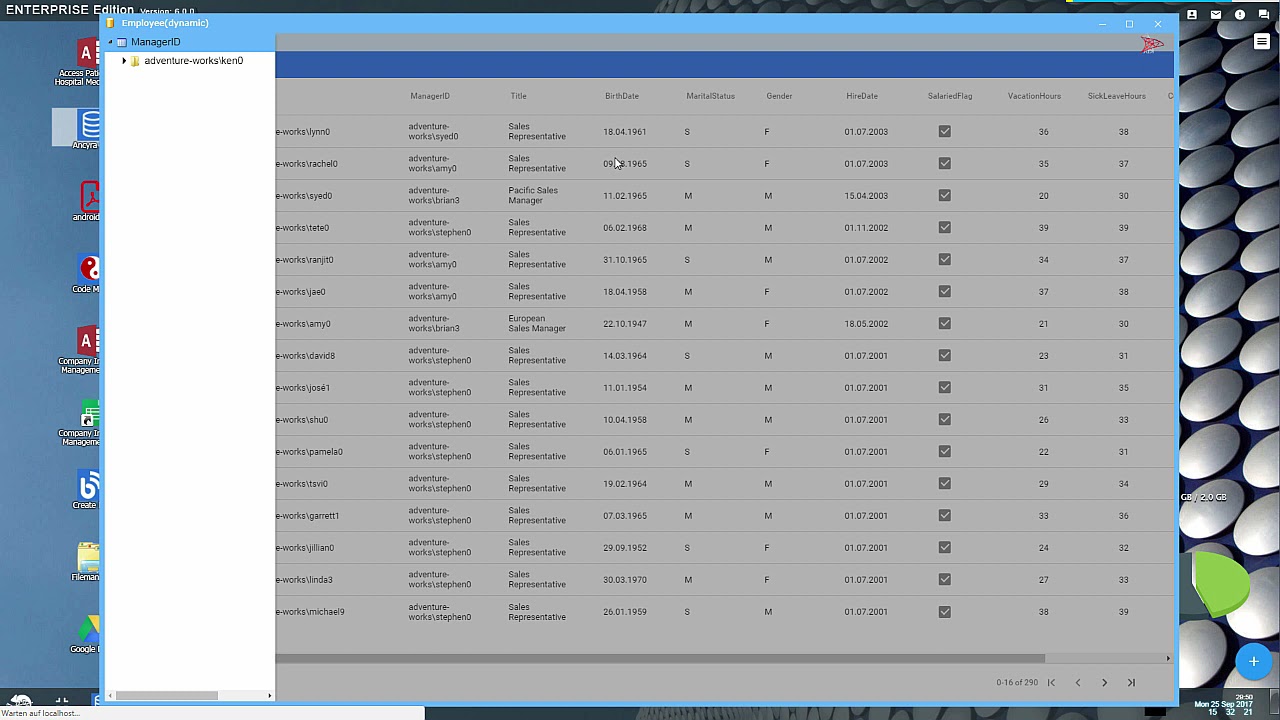
Task: Select the adventure-works\ken0 folder item
Action: (x=193, y=61)
